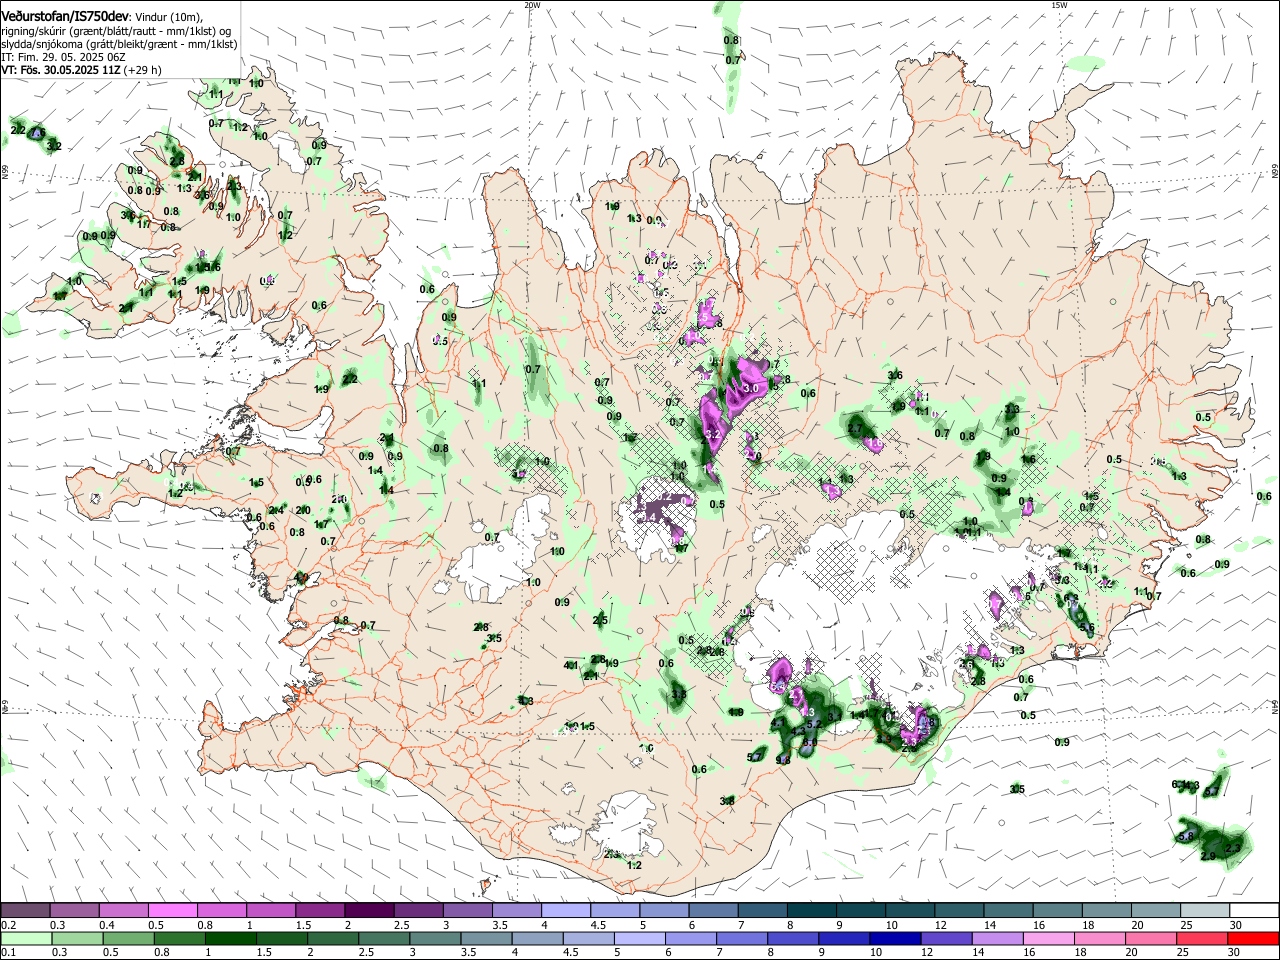Click the 15W longitude label
The image size is (1280, 960).
[x=1059, y=4]
